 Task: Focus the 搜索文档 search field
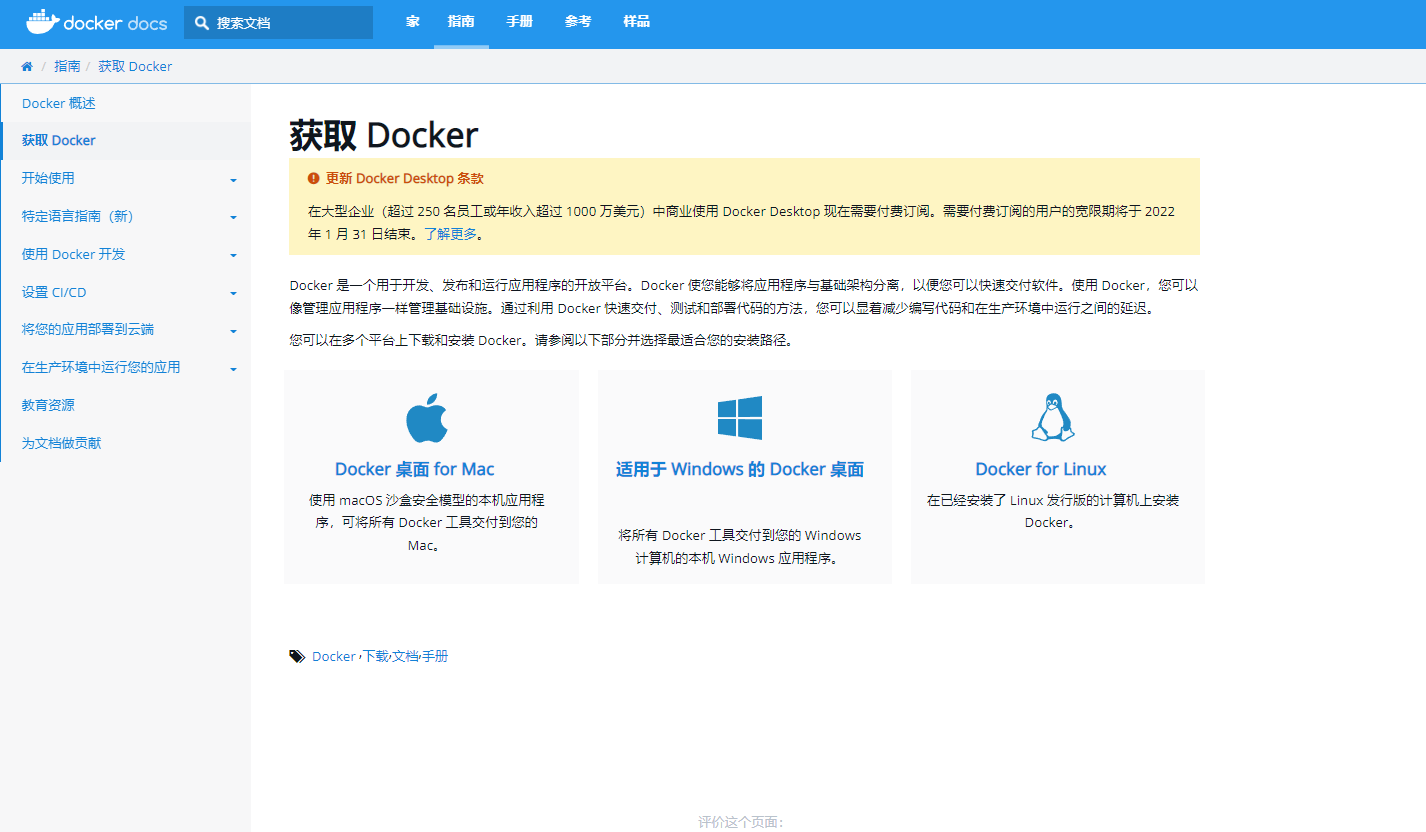(x=278, y=22)
